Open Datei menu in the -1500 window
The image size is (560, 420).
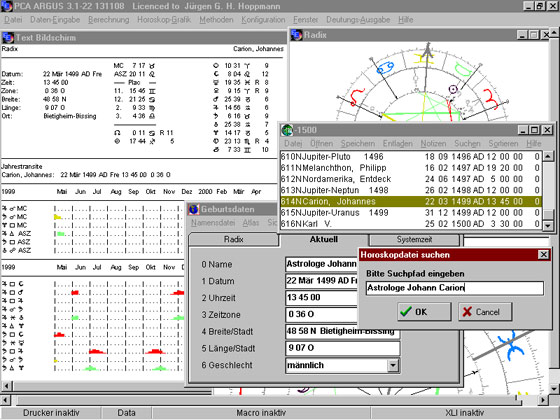(293, 144)
